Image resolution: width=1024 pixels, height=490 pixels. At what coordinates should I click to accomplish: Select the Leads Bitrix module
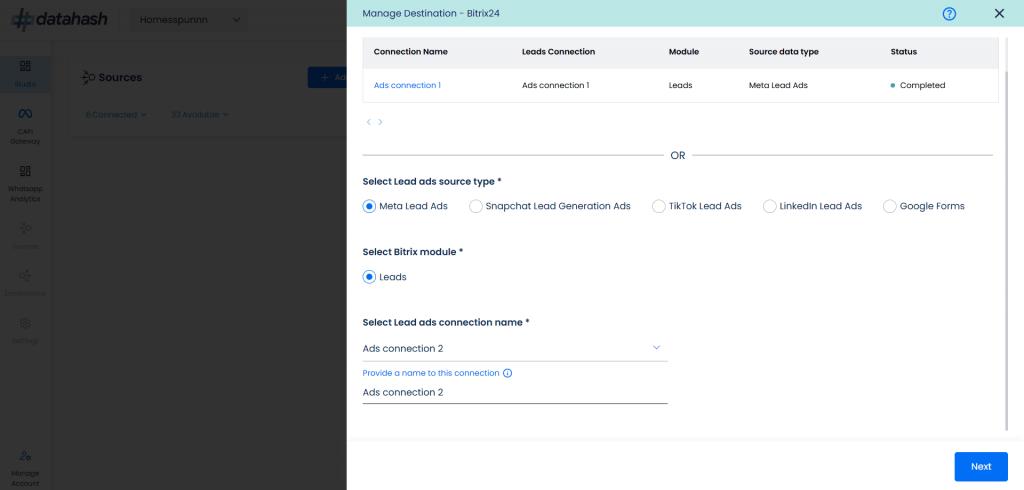[369, 277]
